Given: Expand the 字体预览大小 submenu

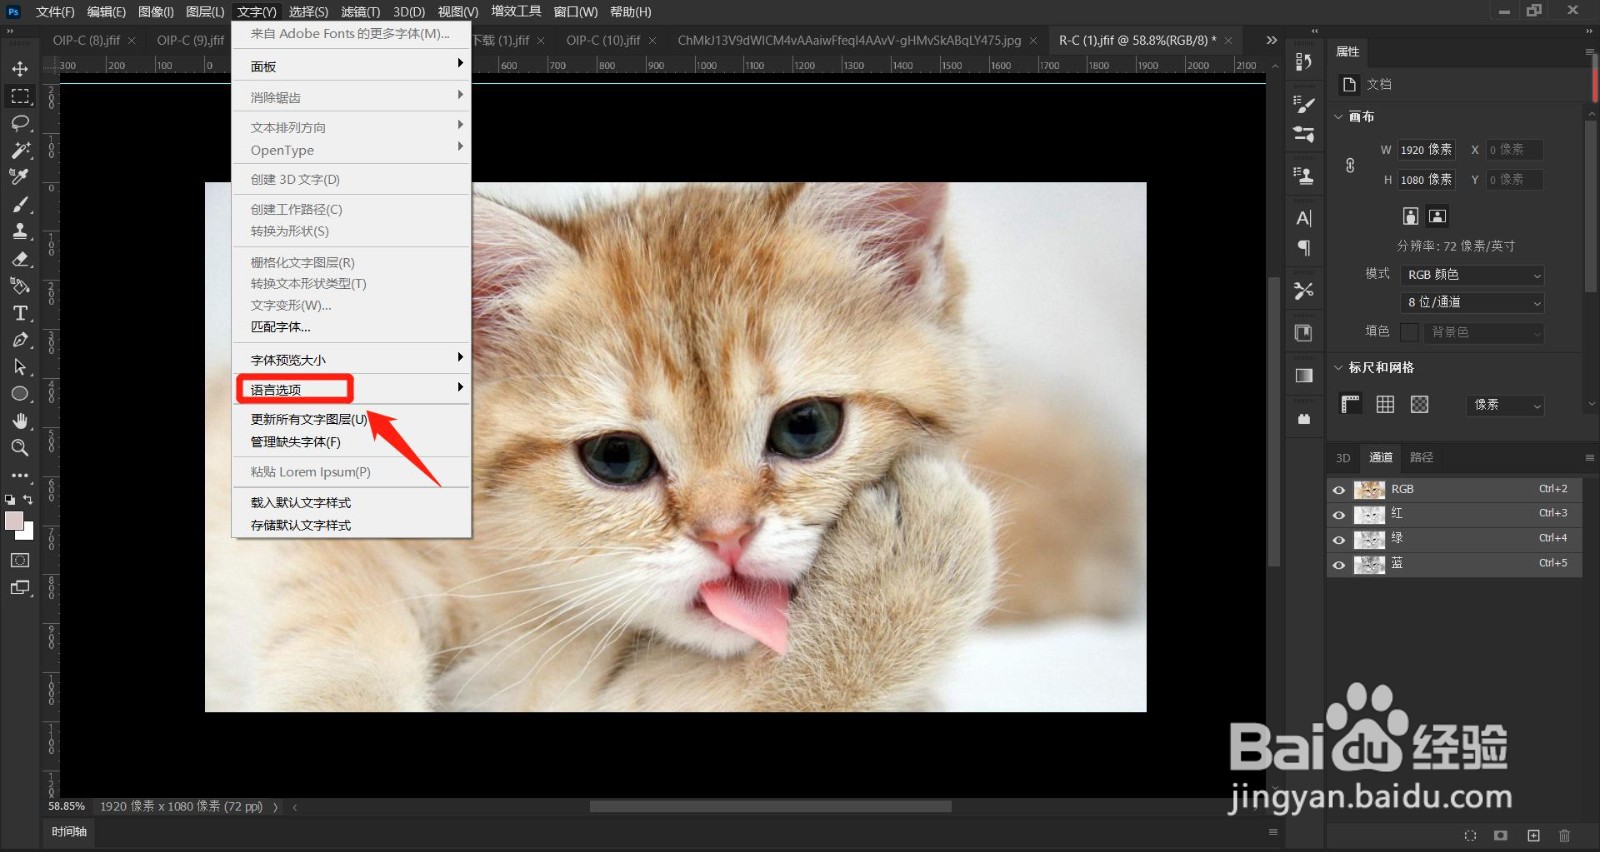Looking at the screenshot, I should point(352,360).
